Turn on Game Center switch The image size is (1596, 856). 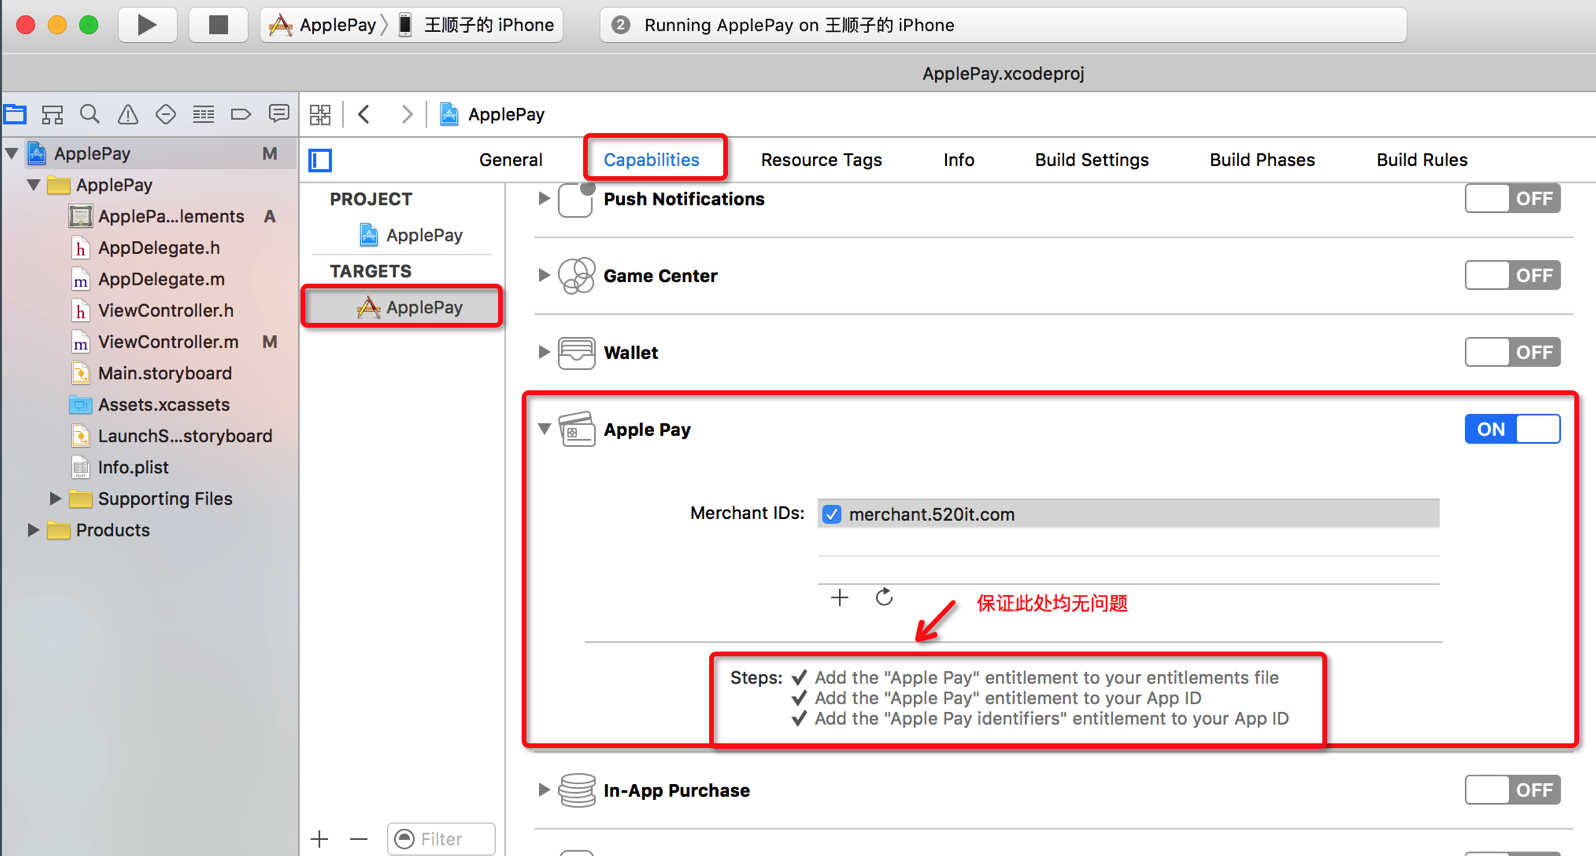tap(1512, 275)
